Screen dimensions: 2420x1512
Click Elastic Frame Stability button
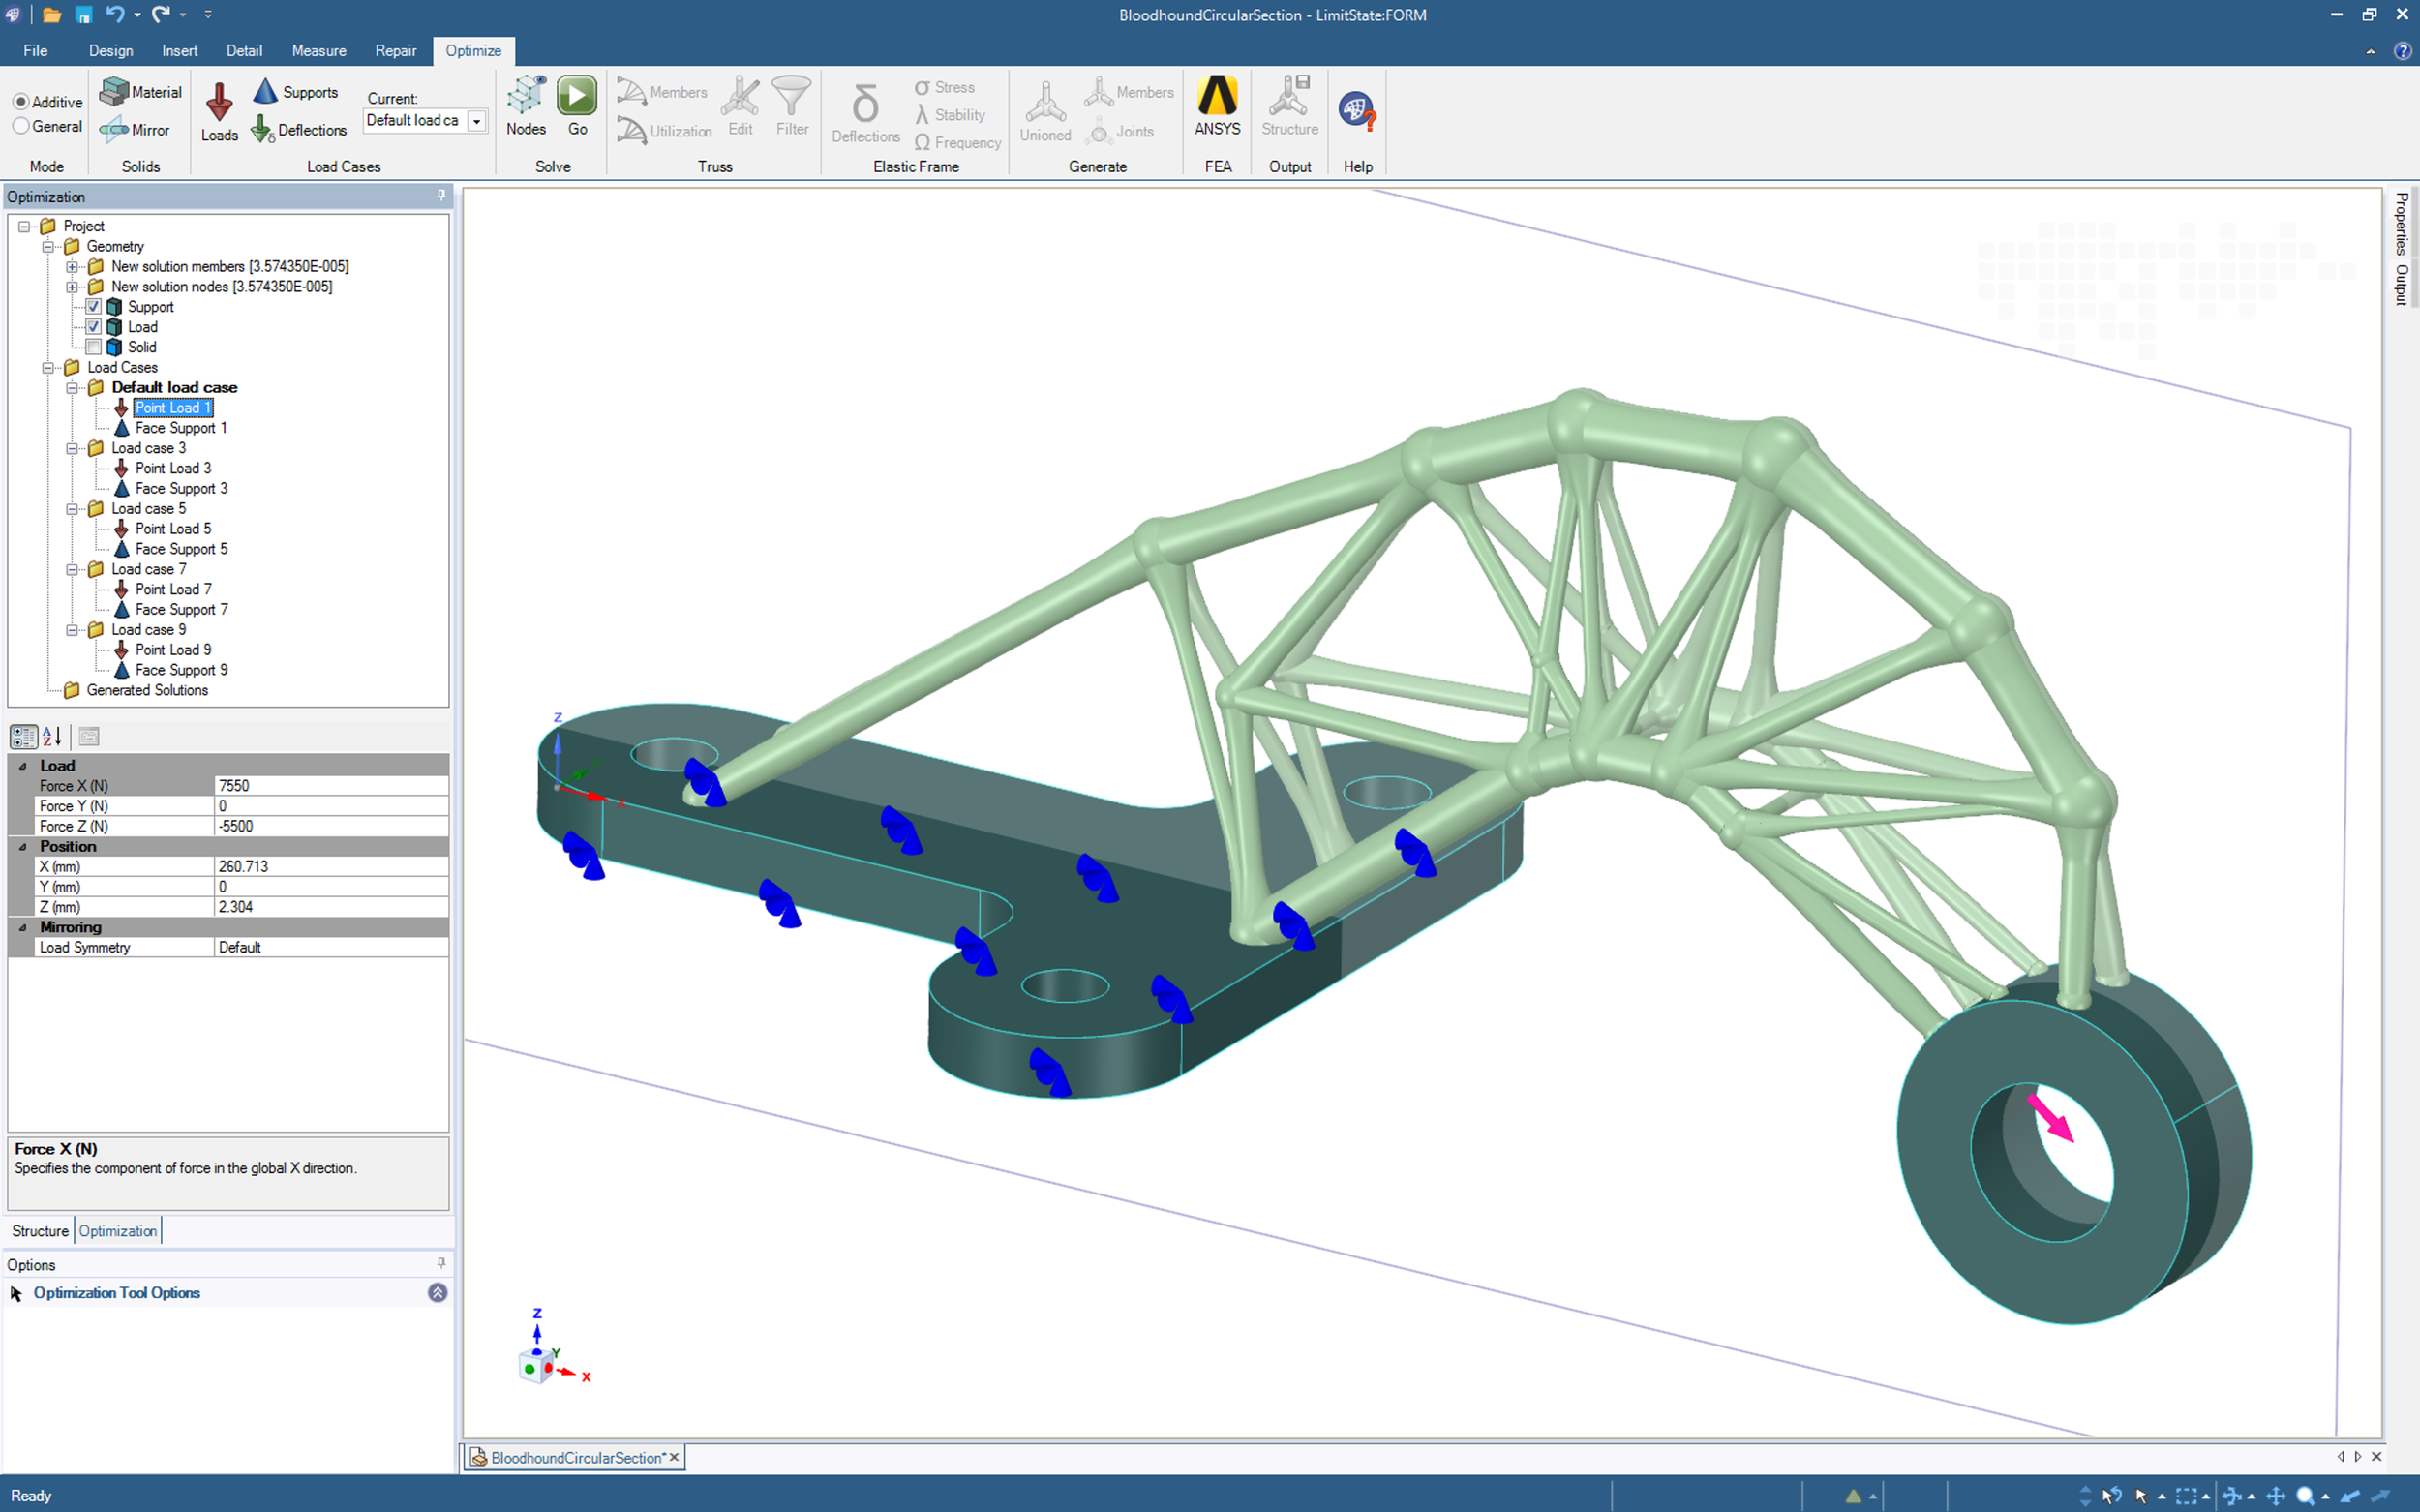(x=950, y=115)
